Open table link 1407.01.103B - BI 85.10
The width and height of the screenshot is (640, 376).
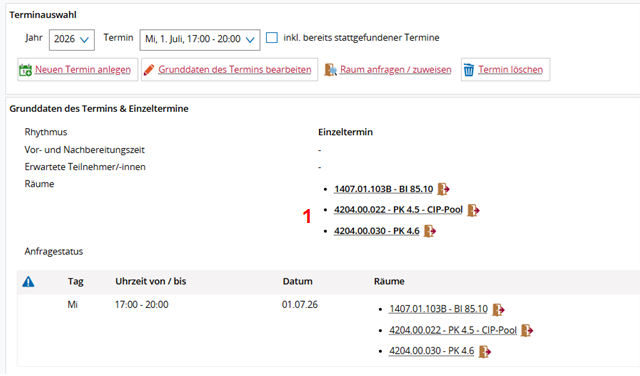pyautogui.click(x=438, y=309)
